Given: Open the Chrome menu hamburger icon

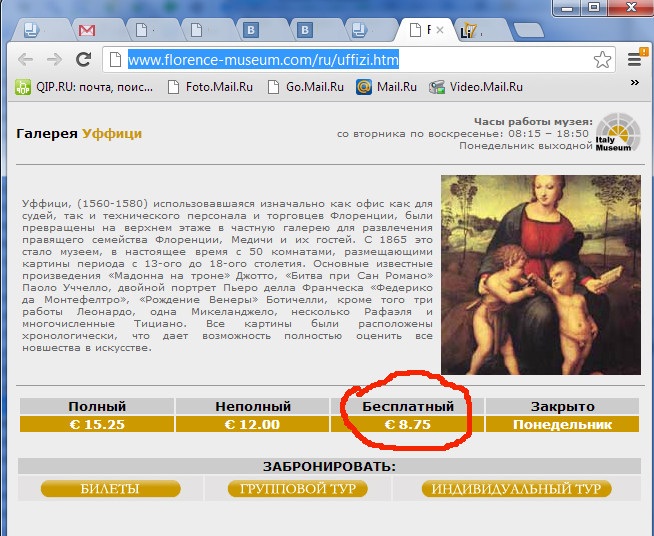Looking at the screenshot, I should (x=636, y=58).
